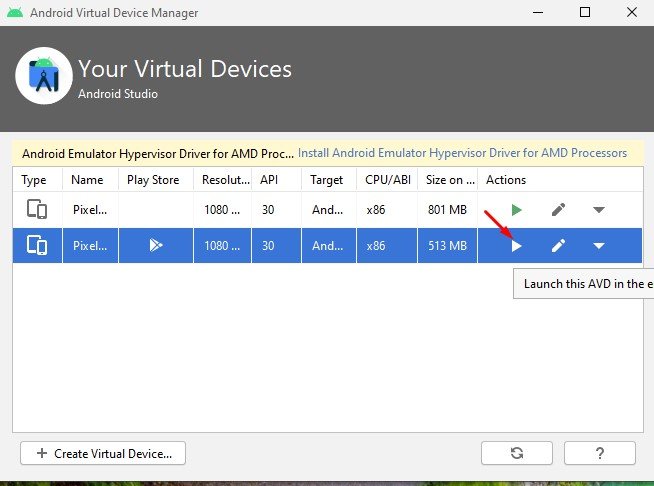Minimize the AVD Manager window
Viewport: 654px width, 486px height.
[538, 13]
